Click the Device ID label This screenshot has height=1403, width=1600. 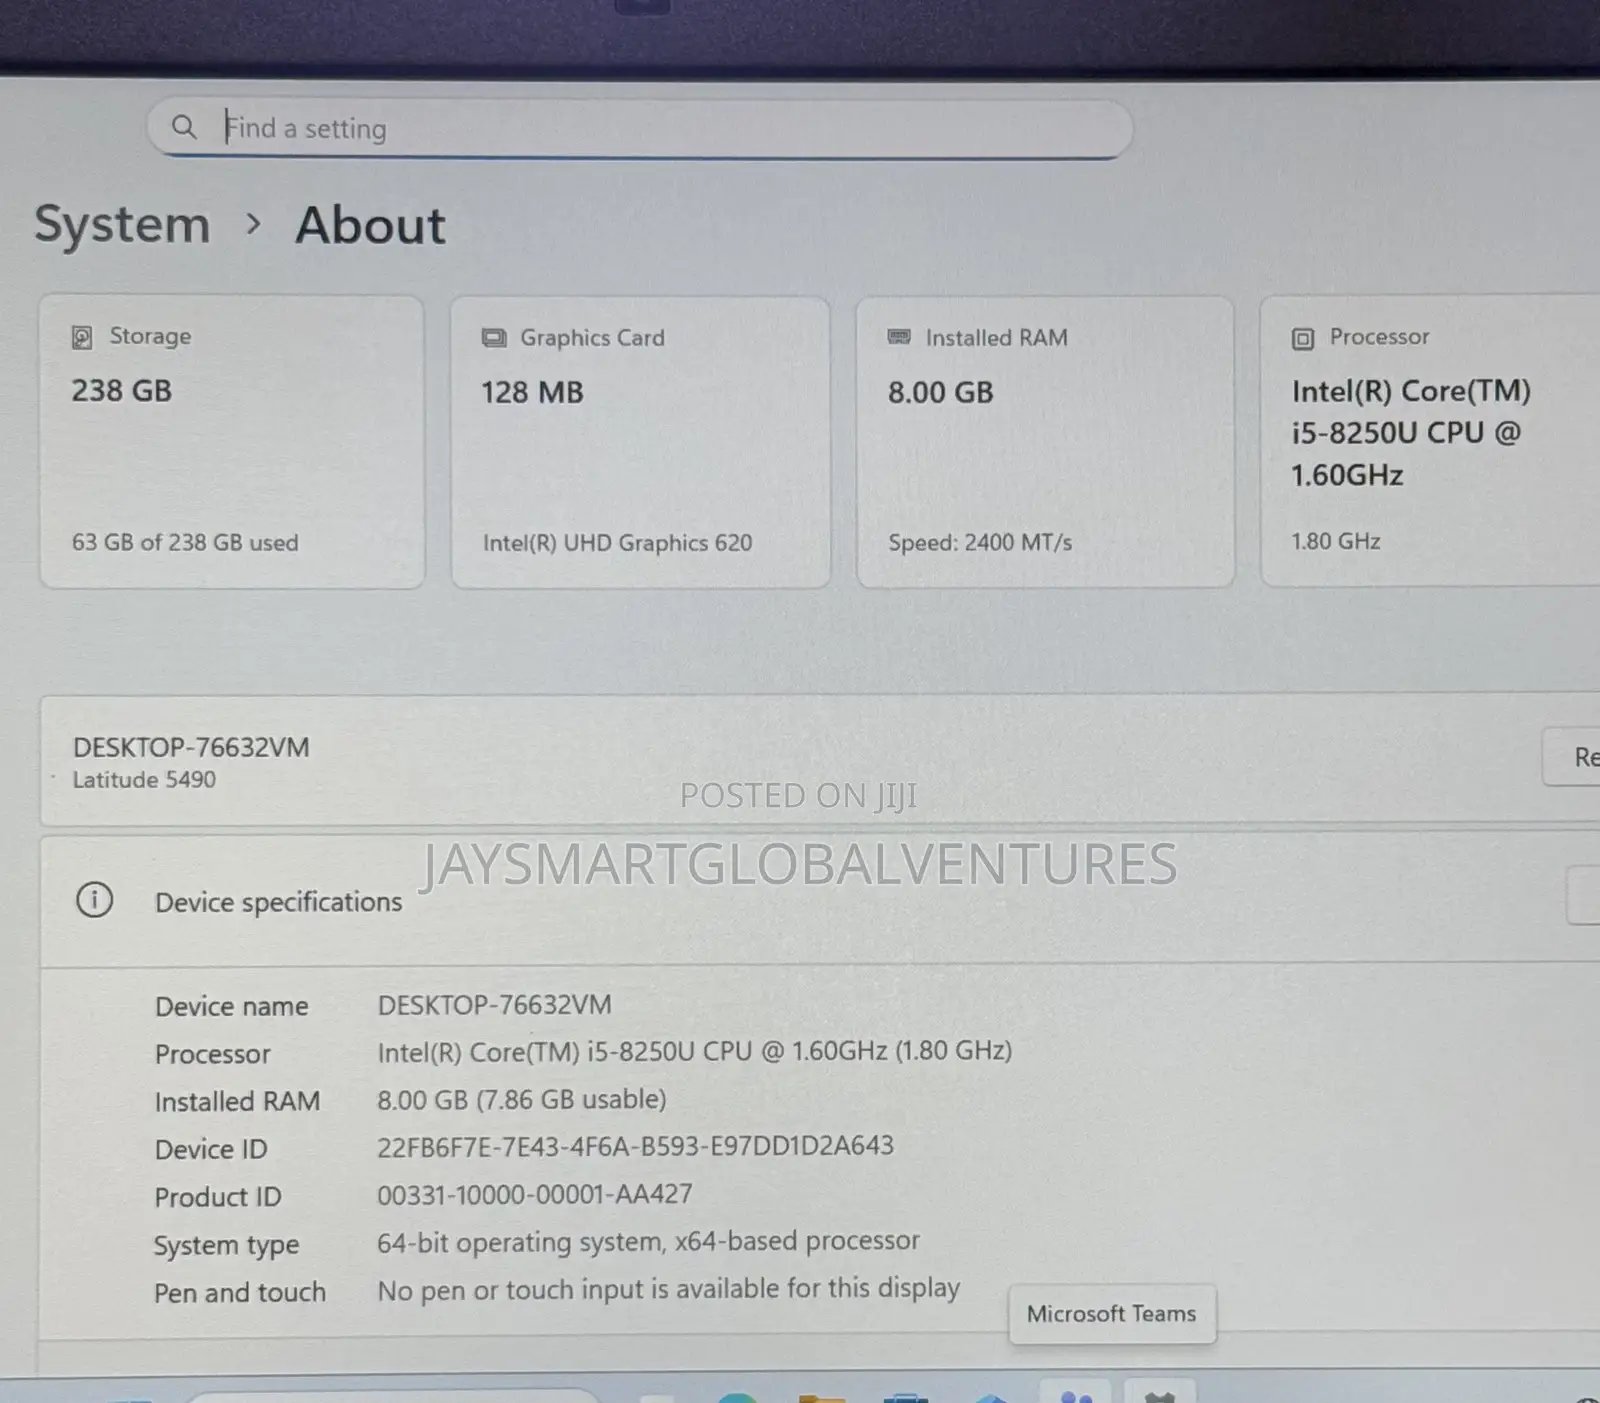point(211,1149)
